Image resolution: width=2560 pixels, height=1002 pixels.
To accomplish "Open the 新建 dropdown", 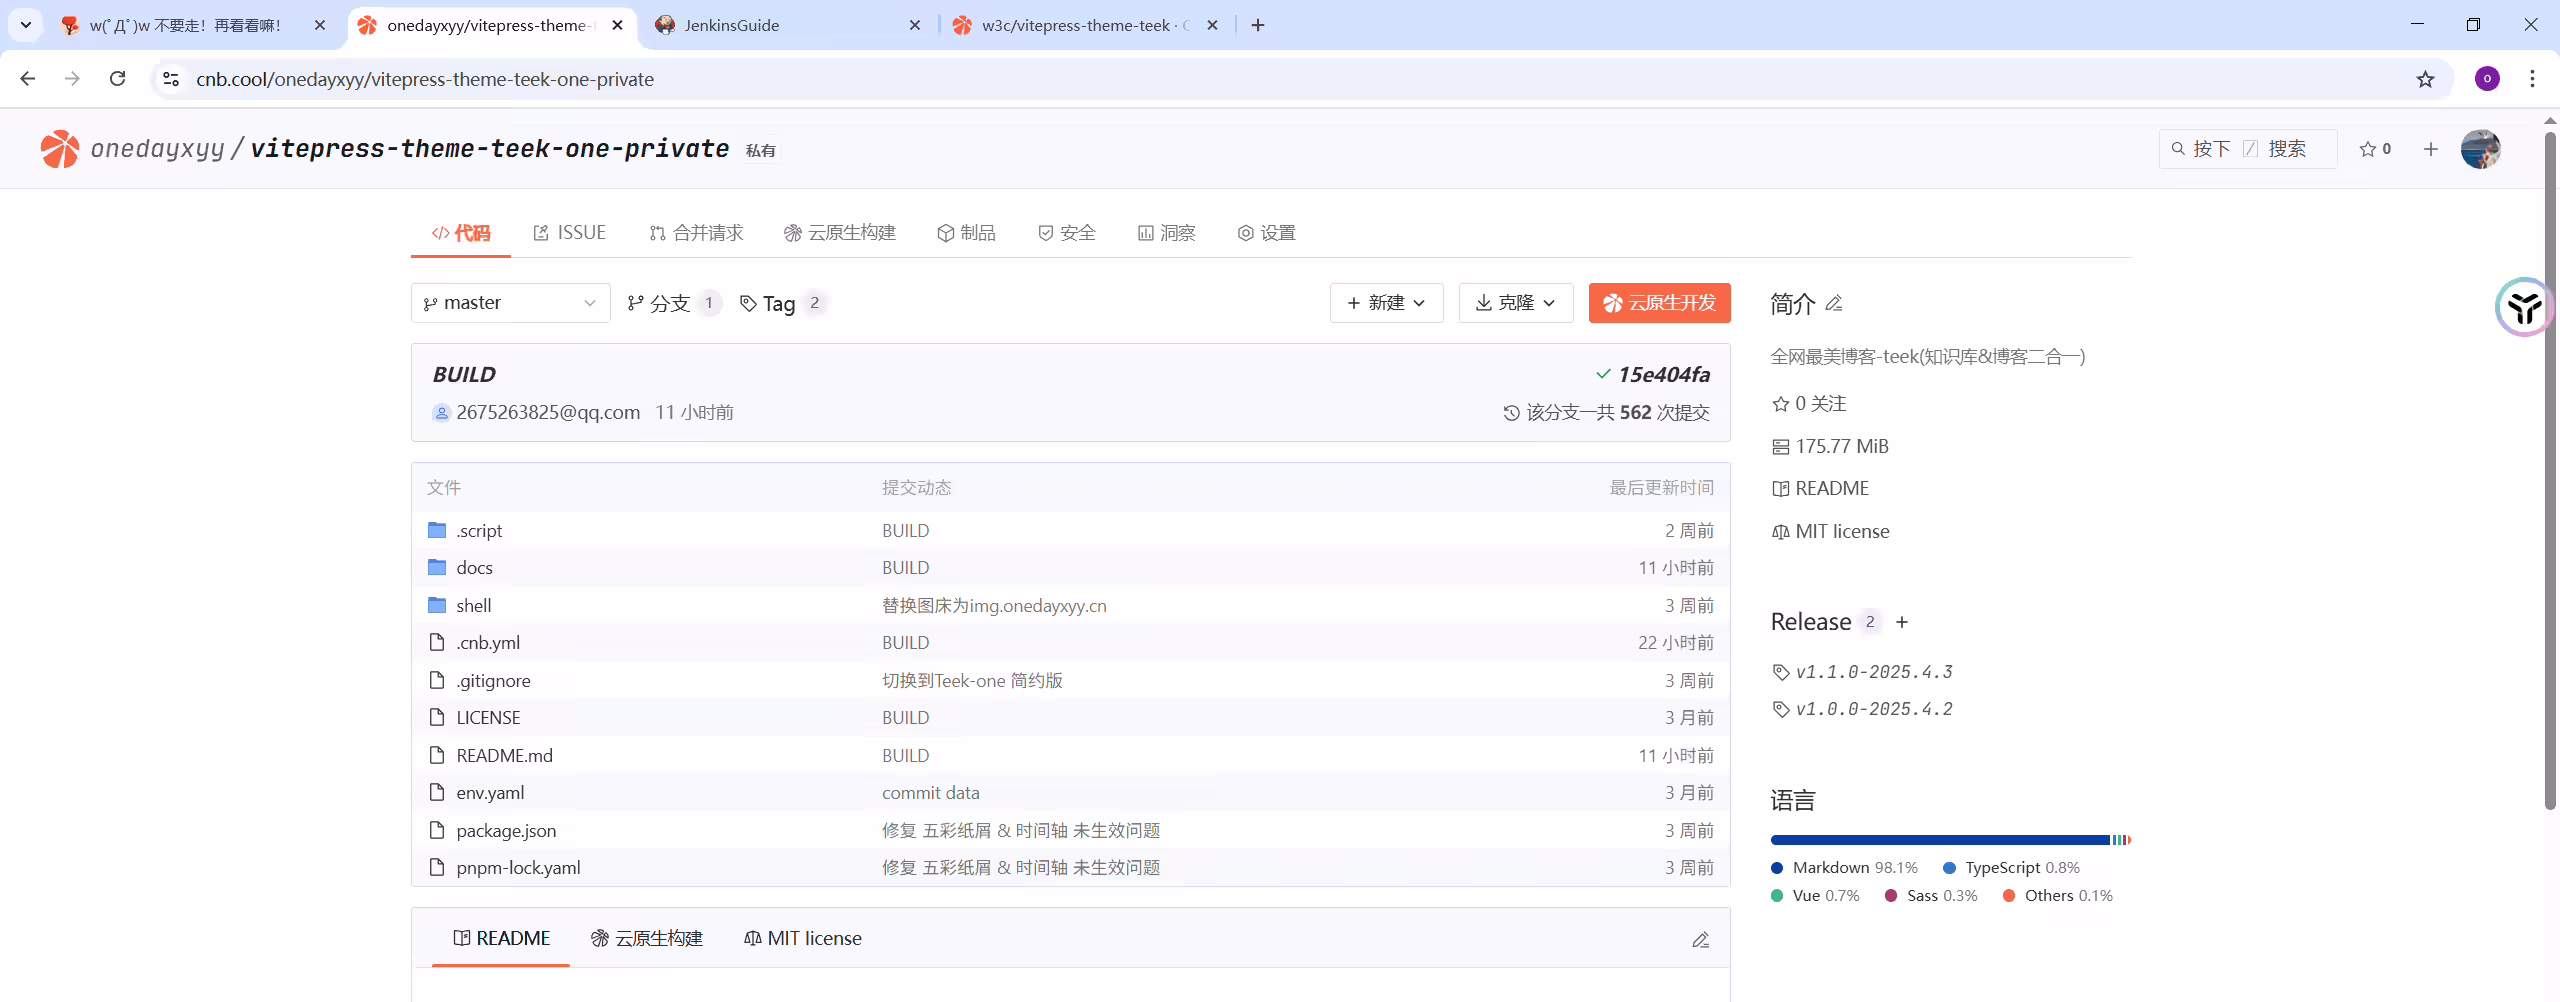I will click(1386, 303).
